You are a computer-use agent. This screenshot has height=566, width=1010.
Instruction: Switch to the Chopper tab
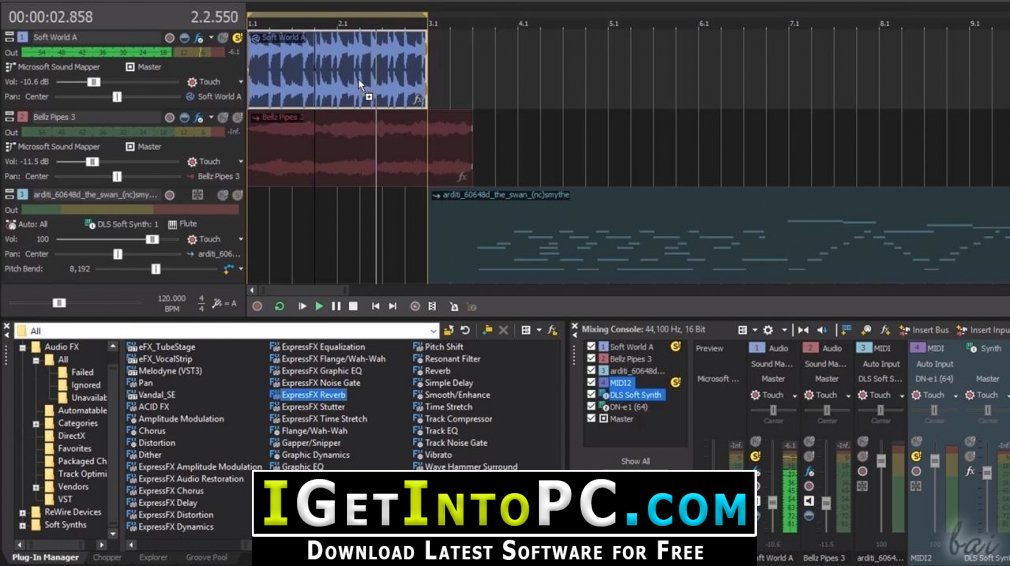(x=107, y=558)
